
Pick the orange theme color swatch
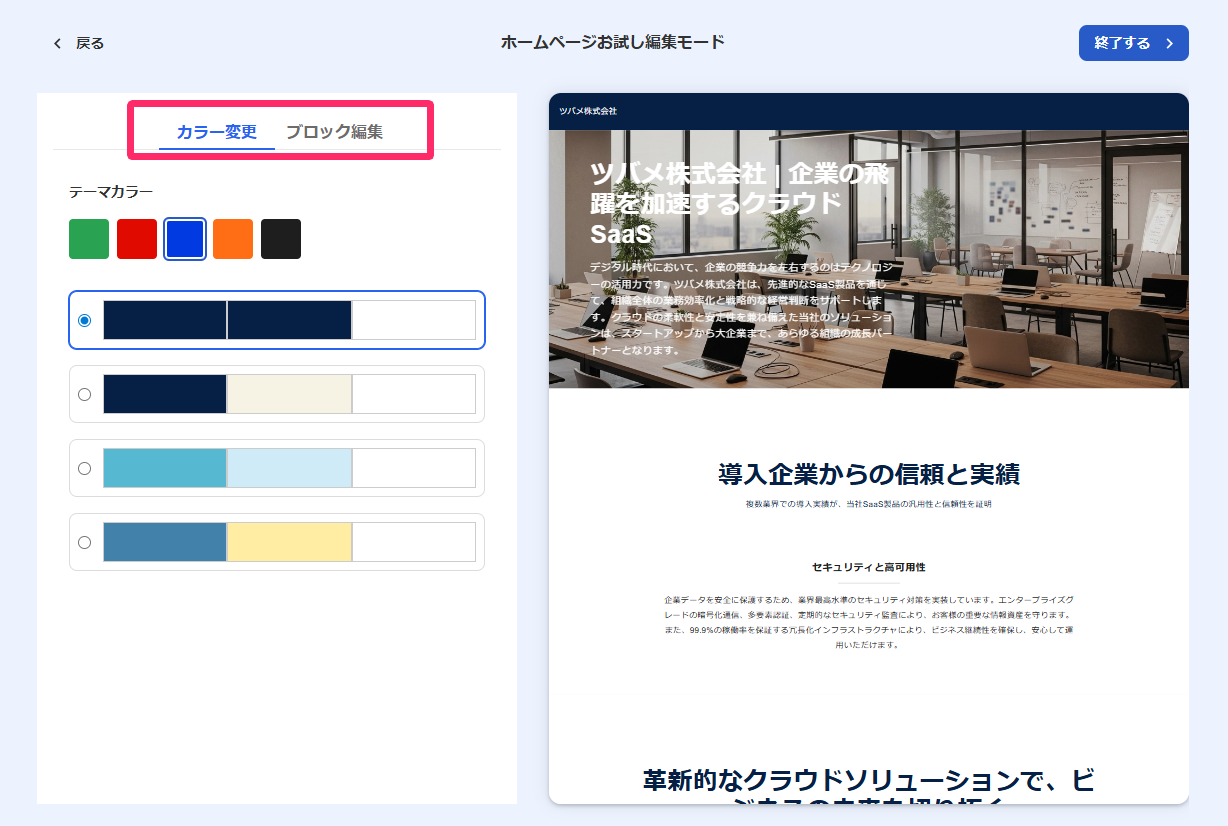pos(233,239)
